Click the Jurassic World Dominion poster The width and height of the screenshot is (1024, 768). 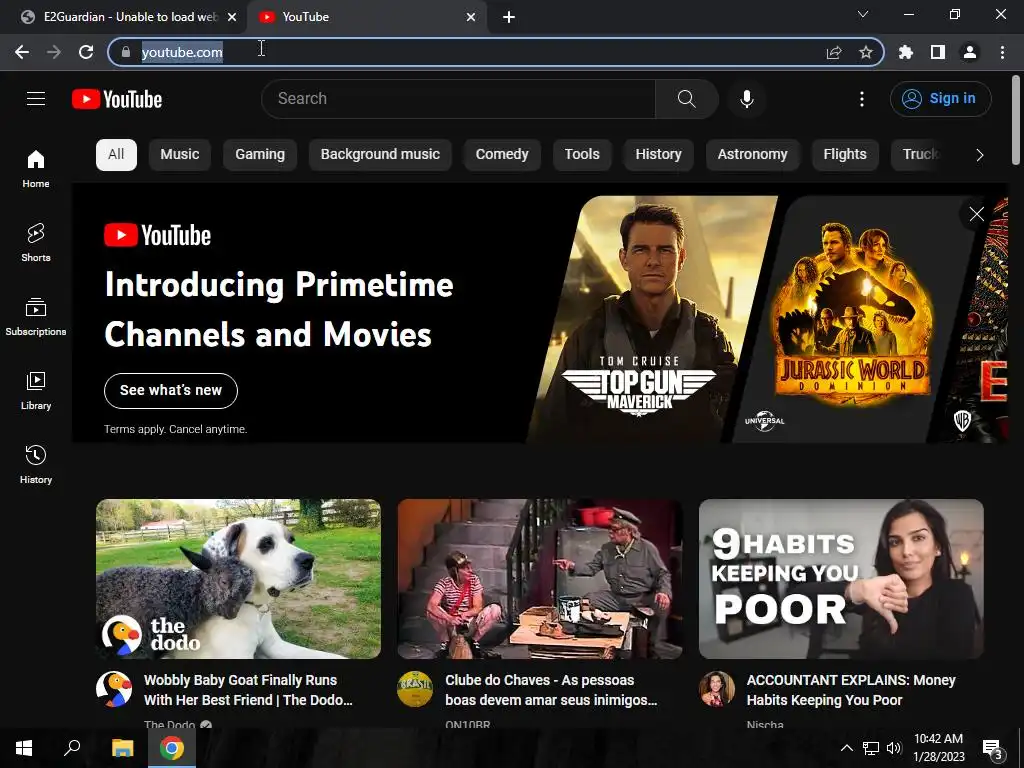[852, 319]
